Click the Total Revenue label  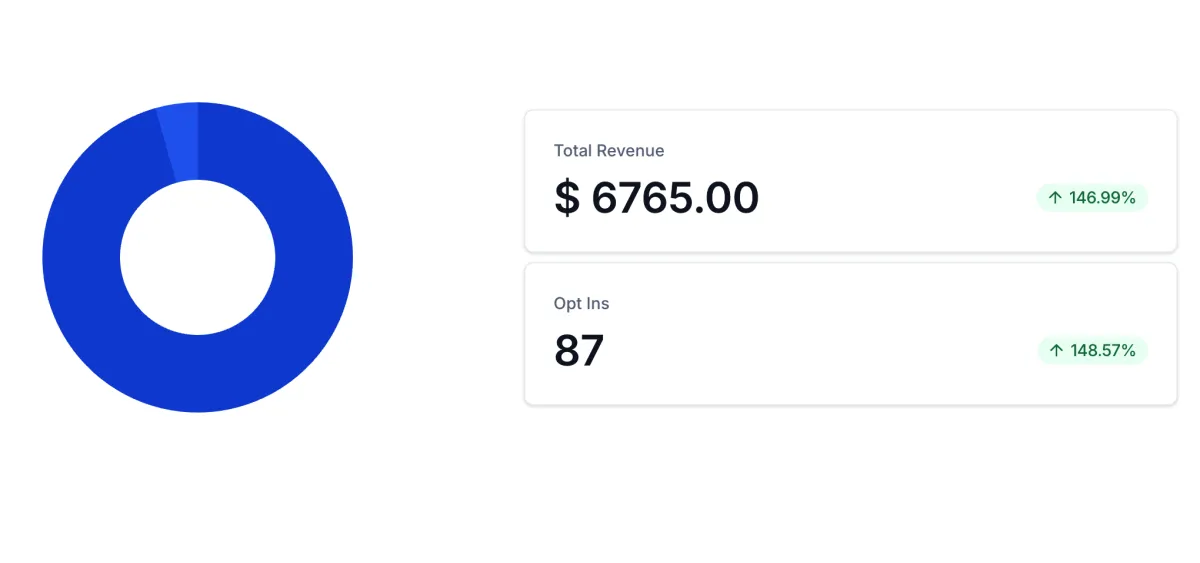click(x=609, y=151)
